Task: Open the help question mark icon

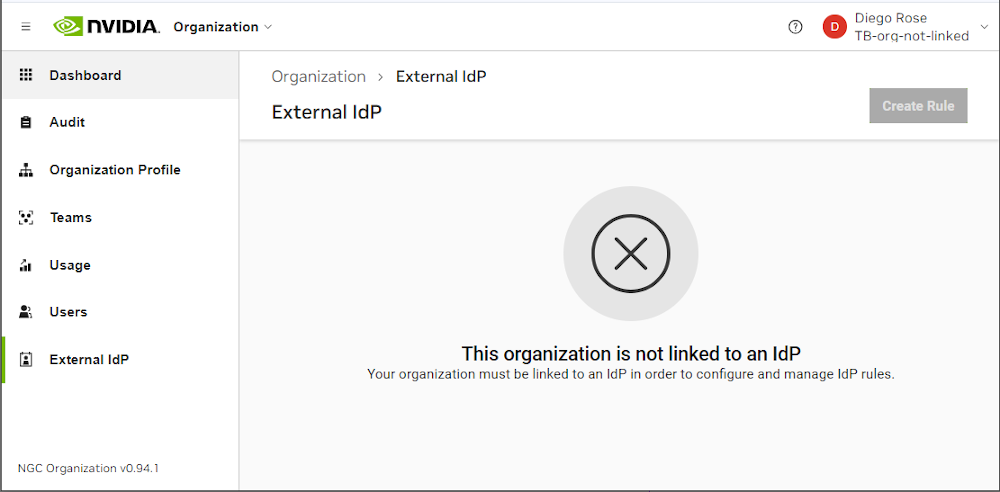Action: point(795,27)
